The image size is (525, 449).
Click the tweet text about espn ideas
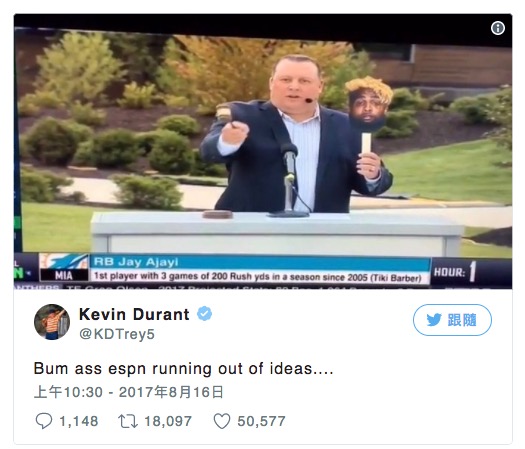point(183,369)
